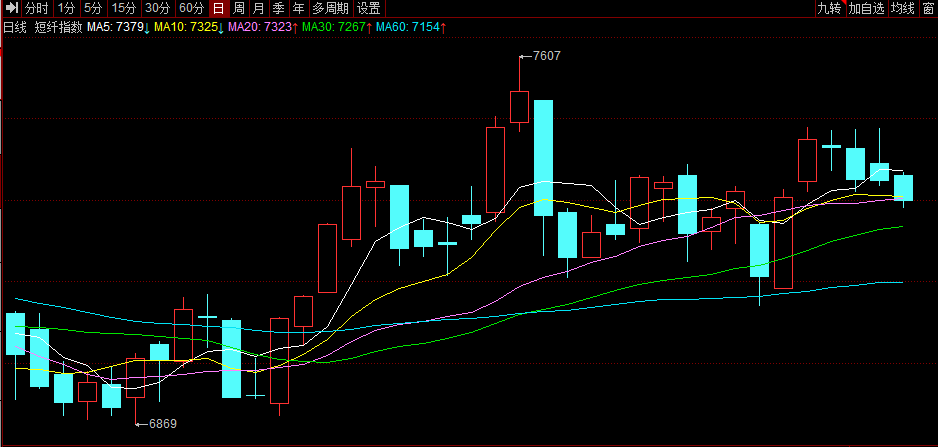The image size is (938, 447).
Task: Select the 1分 period tab
Action: pyautogui.click(x=66, y=8)
